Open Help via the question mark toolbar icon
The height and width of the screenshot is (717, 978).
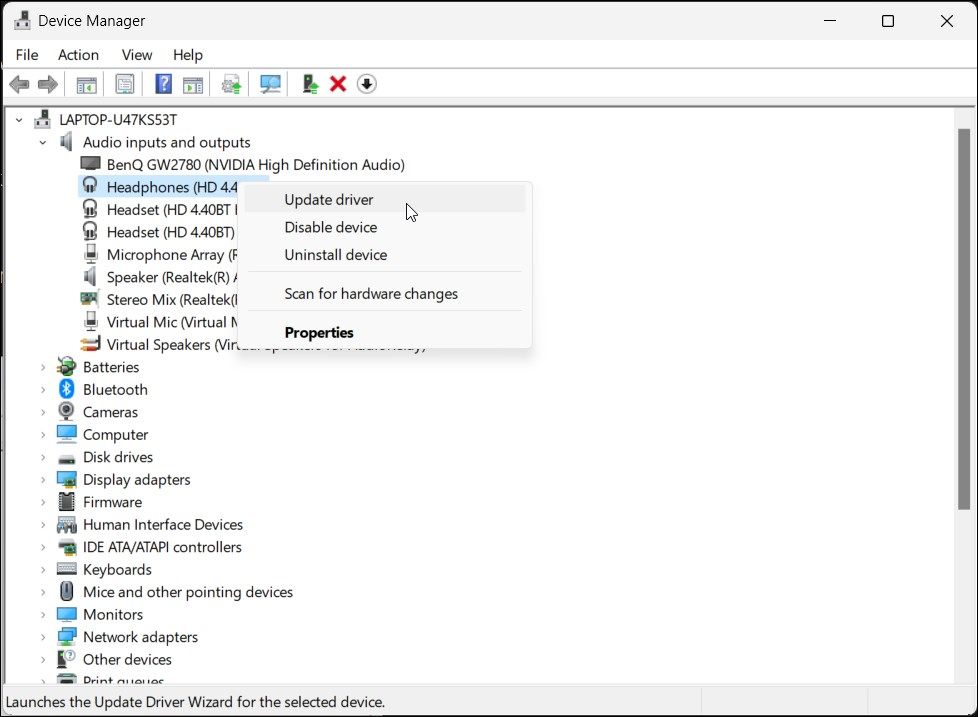(163, 84)
